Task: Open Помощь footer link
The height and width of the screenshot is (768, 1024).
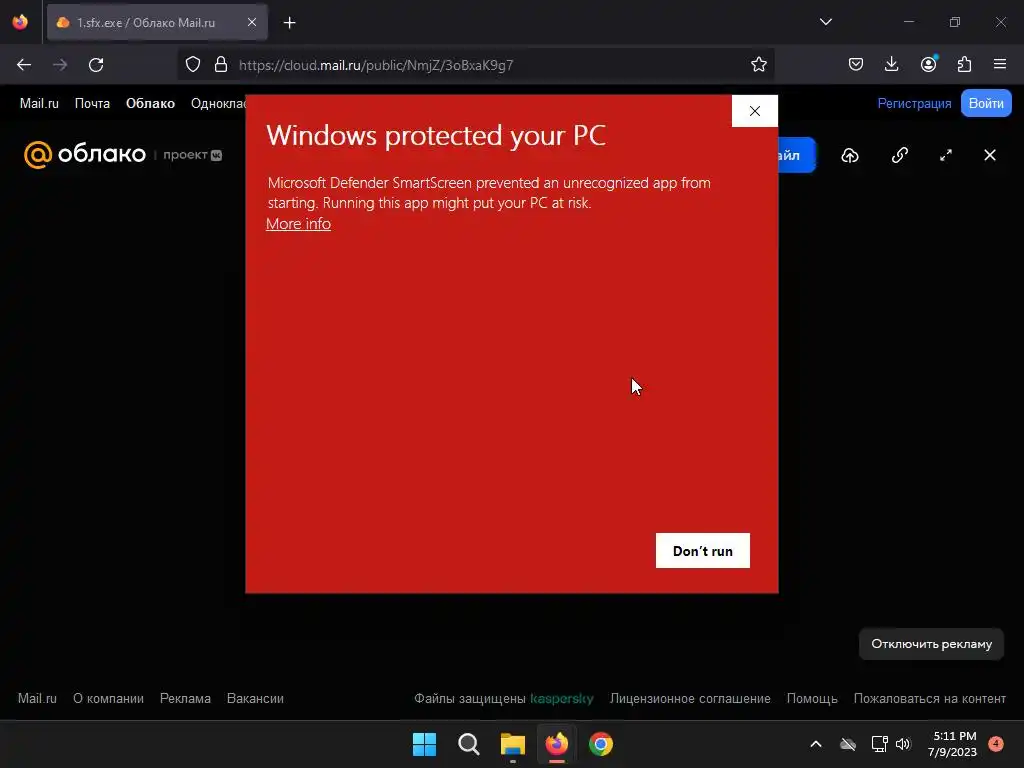Action: pyautogui.click(x=812, y=698)
